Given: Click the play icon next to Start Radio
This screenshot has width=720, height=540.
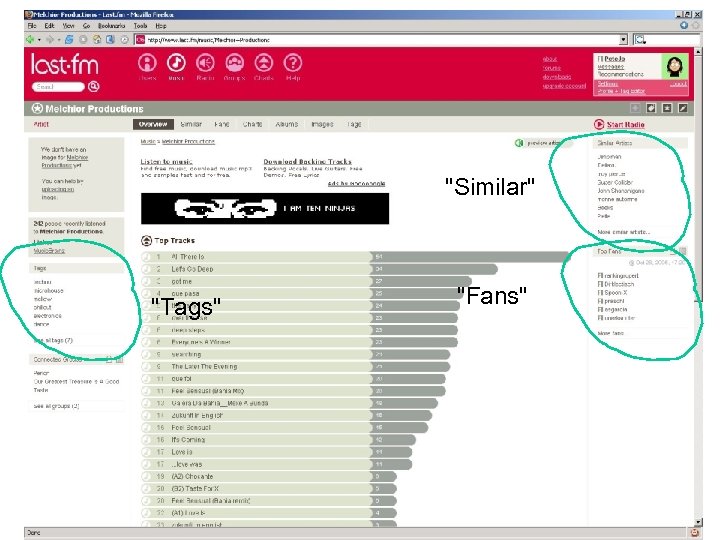Looking at the screenshot, I should click(599, 124).
